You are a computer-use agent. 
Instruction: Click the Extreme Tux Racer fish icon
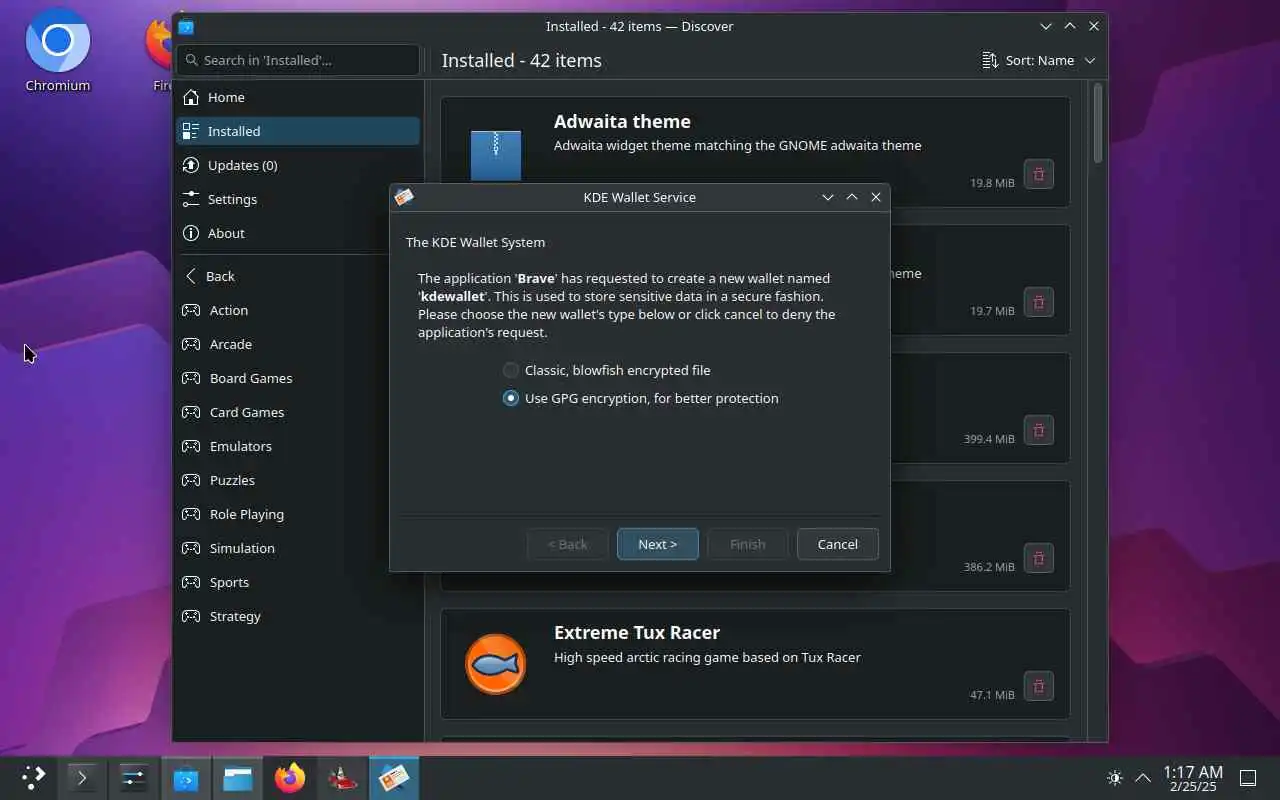(x=496, y=664)
